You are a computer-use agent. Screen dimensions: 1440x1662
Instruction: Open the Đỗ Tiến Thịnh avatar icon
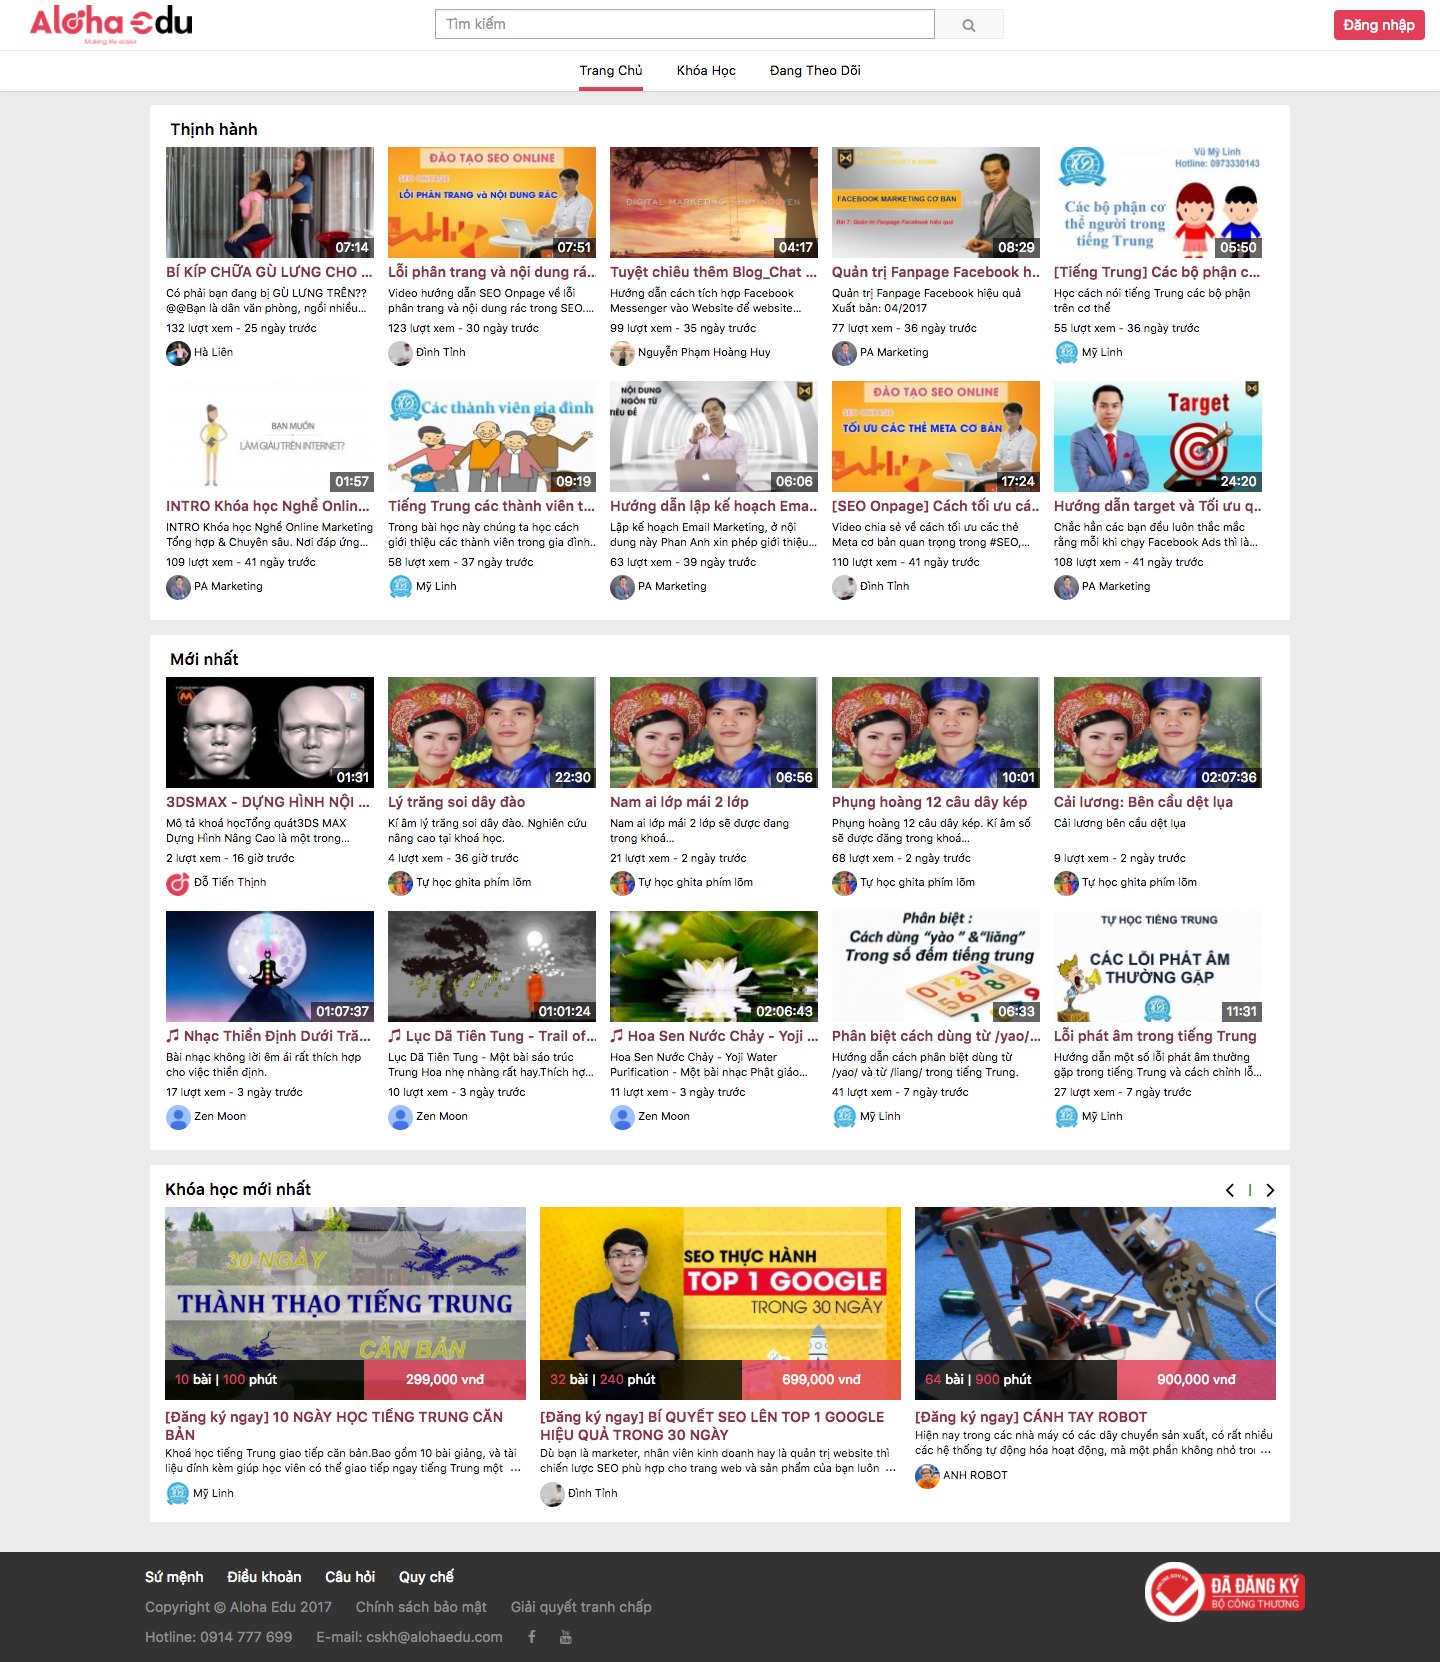click(x=178, y=883)
